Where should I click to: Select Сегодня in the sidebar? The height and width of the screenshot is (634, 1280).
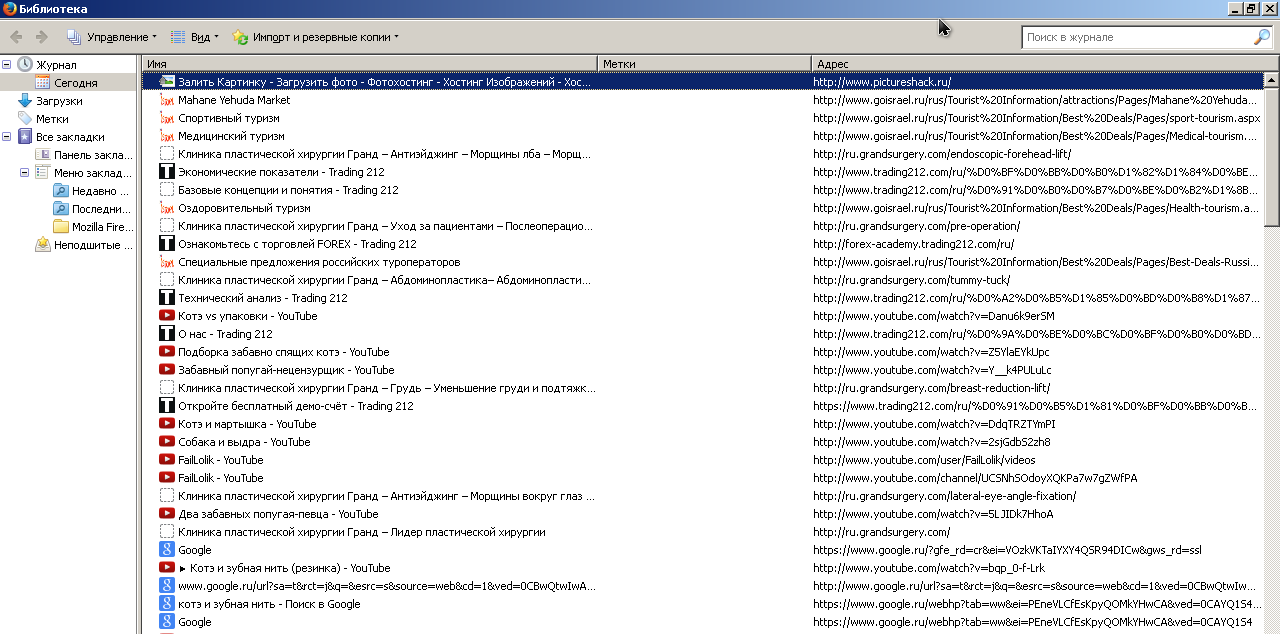coord(76,83)
